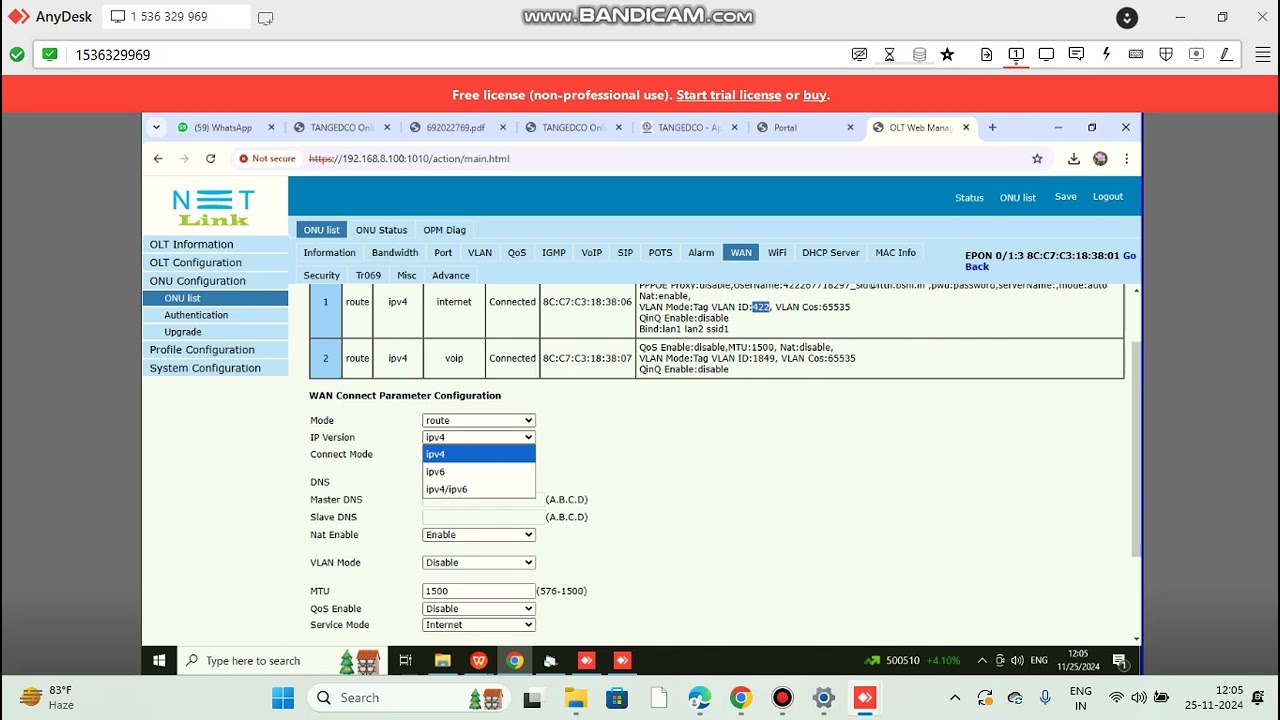Click the Start trial license link
Image resolution: width=1280 pixels, height=720 pixels.
pos(728,95)
